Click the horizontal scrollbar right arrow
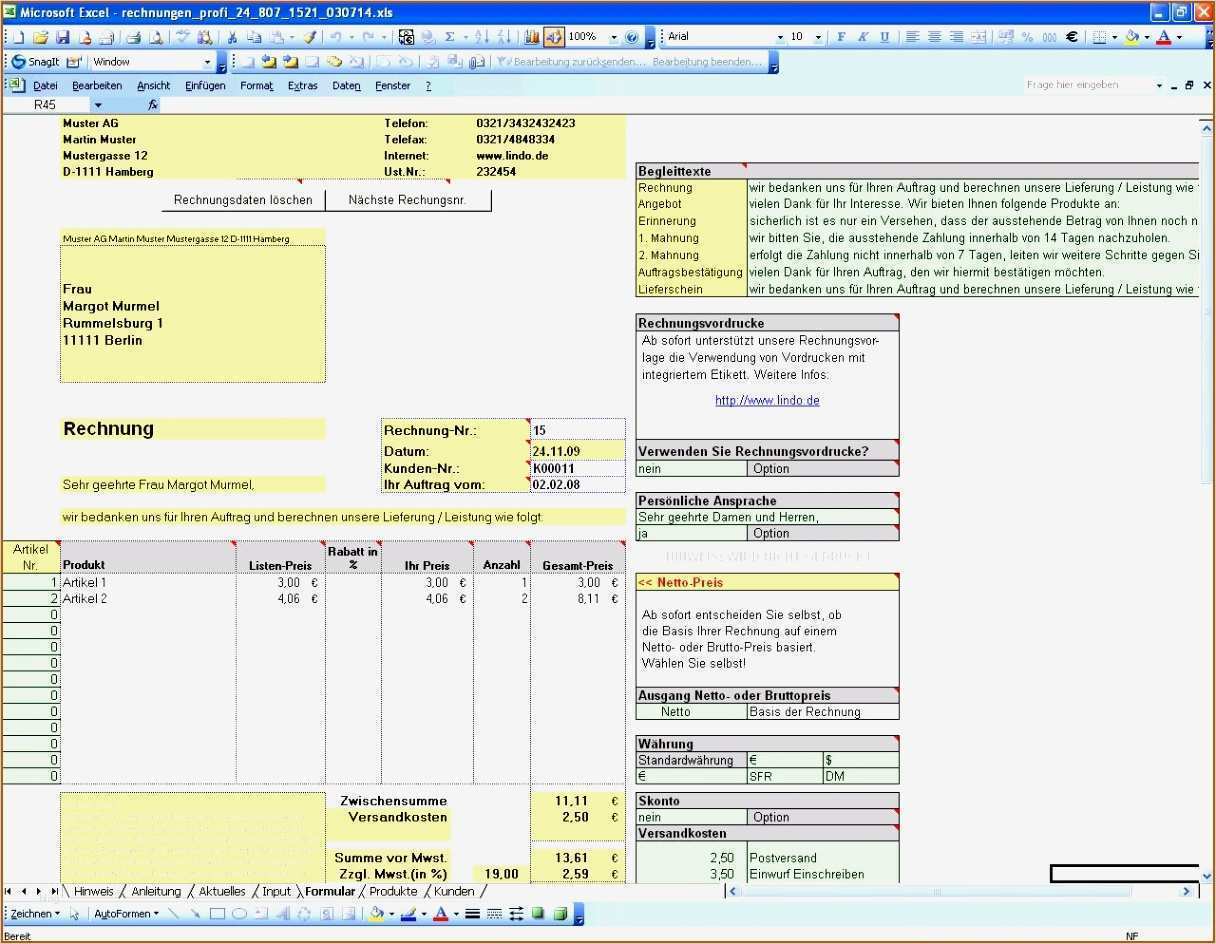This screenshot has width=1216, height=944. (1188, 891)
